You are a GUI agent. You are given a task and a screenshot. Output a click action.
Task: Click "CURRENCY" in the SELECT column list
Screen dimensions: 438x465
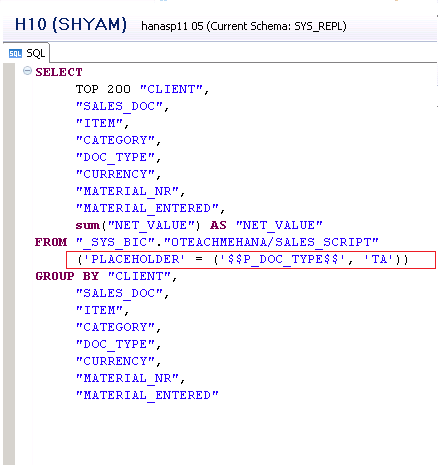pyautogui.click(x=115, y=174)
